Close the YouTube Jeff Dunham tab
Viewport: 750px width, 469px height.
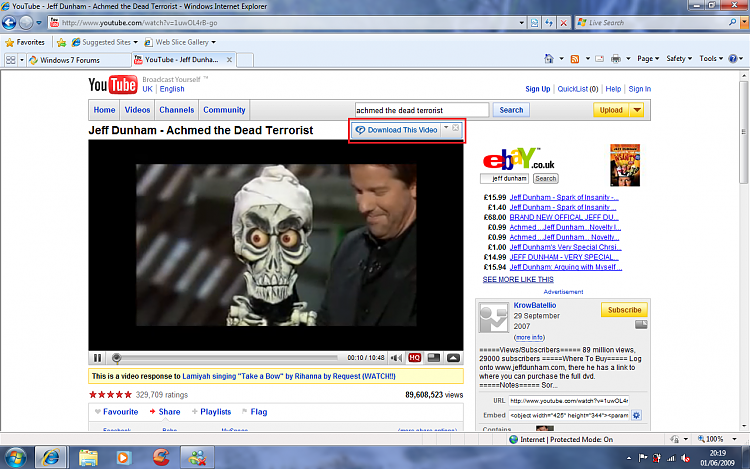229,60
